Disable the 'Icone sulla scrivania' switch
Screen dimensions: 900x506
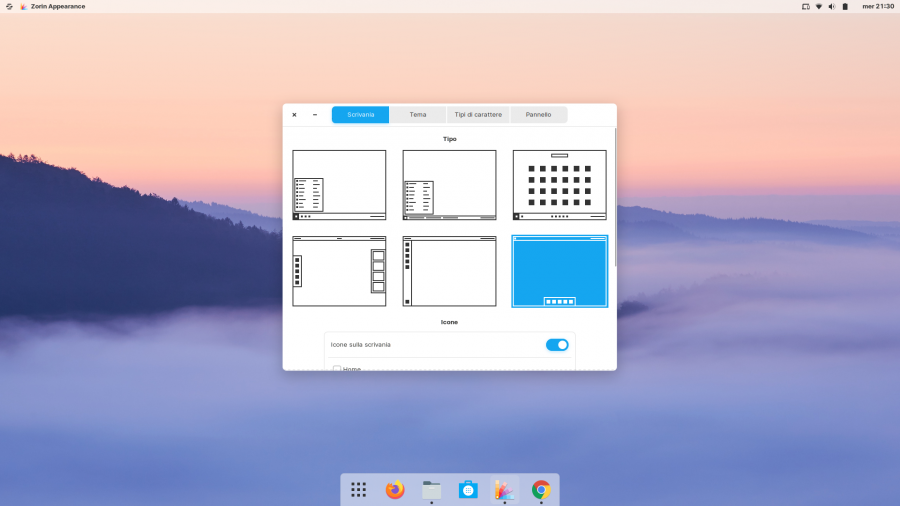pos(557,345)
